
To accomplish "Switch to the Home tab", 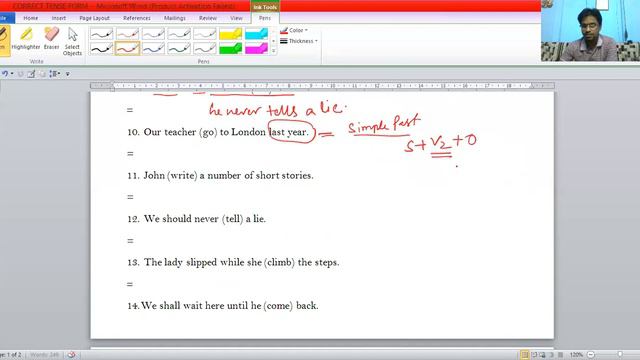I will click(31, 18).
